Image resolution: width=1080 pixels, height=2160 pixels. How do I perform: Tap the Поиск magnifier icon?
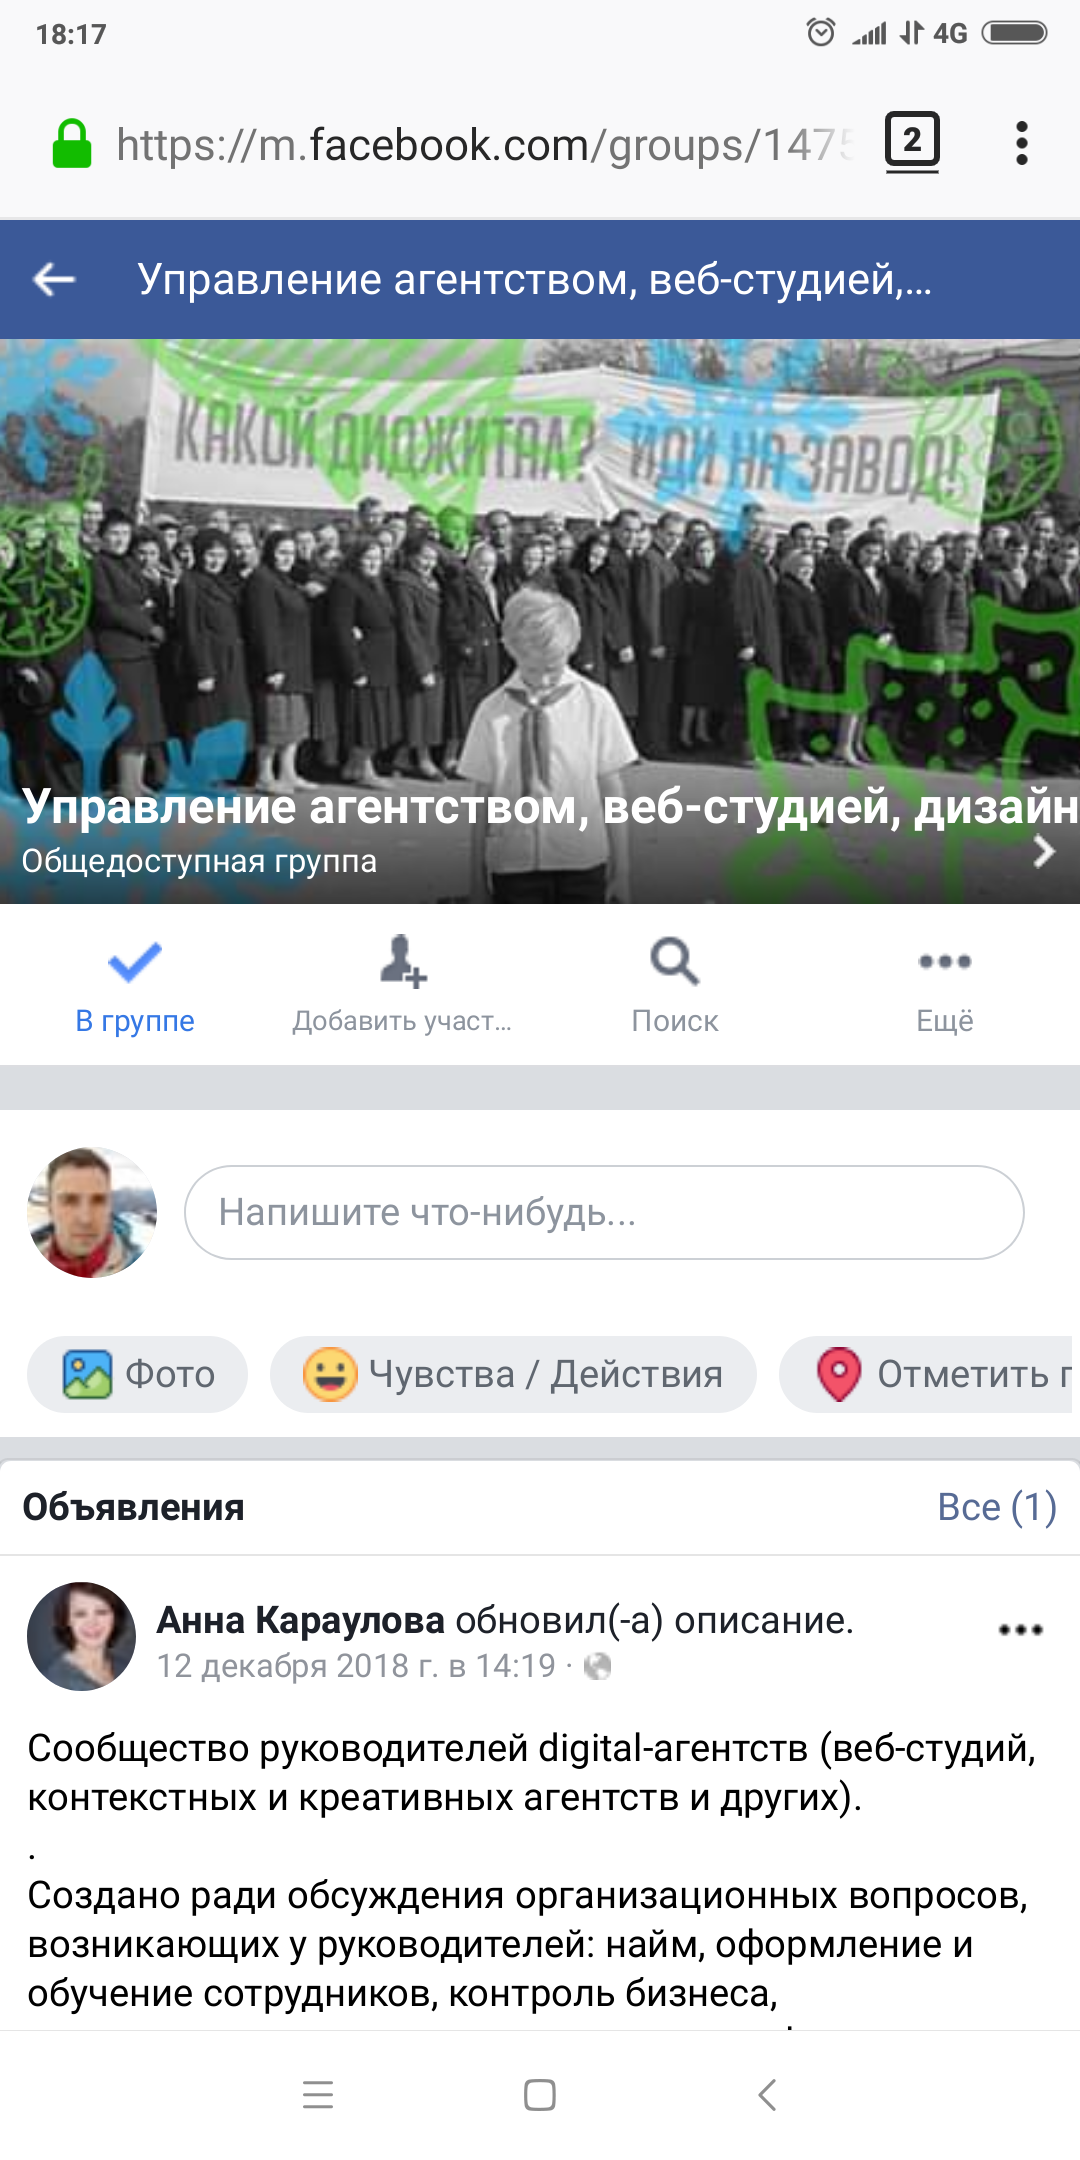[x=675, y=962]
